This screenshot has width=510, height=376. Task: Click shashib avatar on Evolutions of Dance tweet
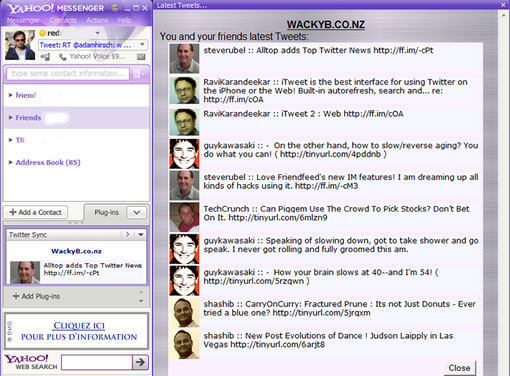pos(184,344)
